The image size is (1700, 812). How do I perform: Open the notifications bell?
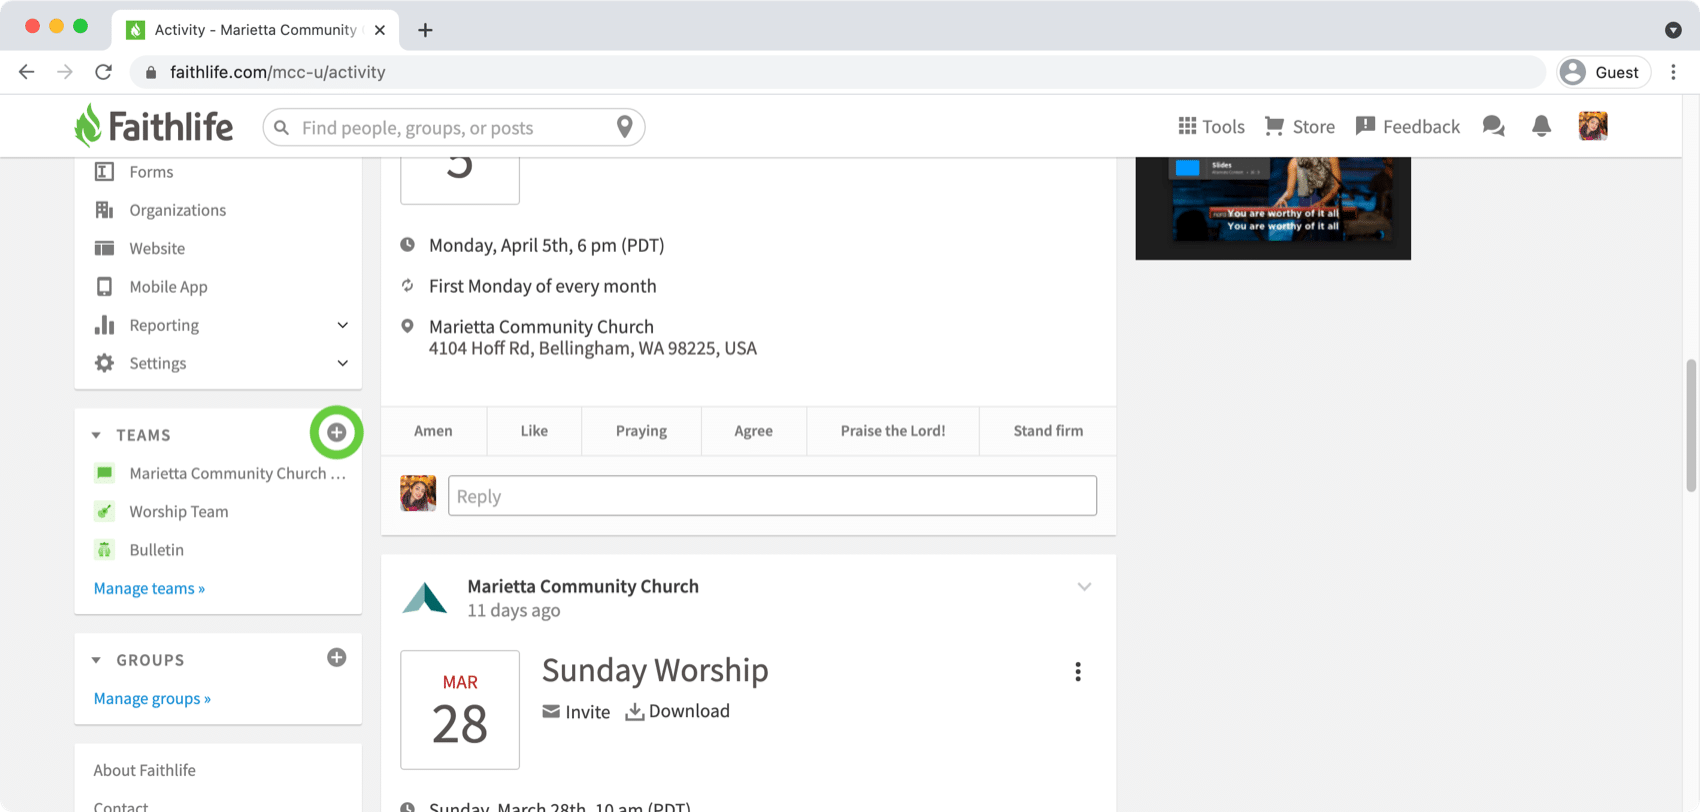coord(1541,127)
